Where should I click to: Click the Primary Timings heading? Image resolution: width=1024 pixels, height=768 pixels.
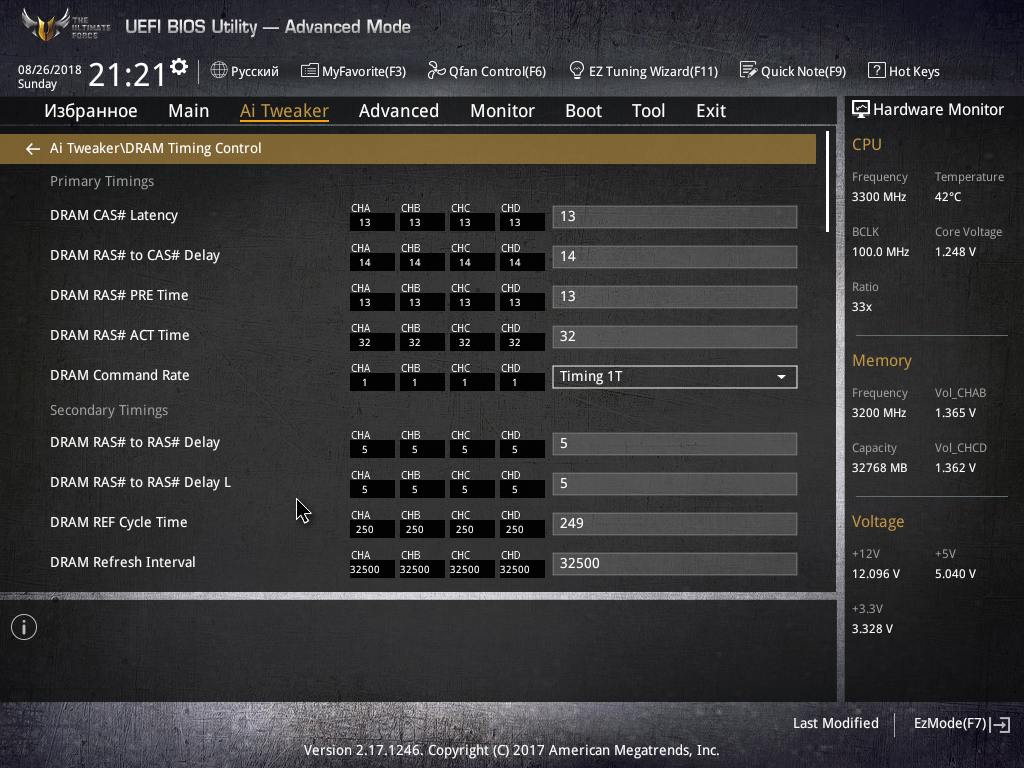pyautogui.click(x=102, y=182)
